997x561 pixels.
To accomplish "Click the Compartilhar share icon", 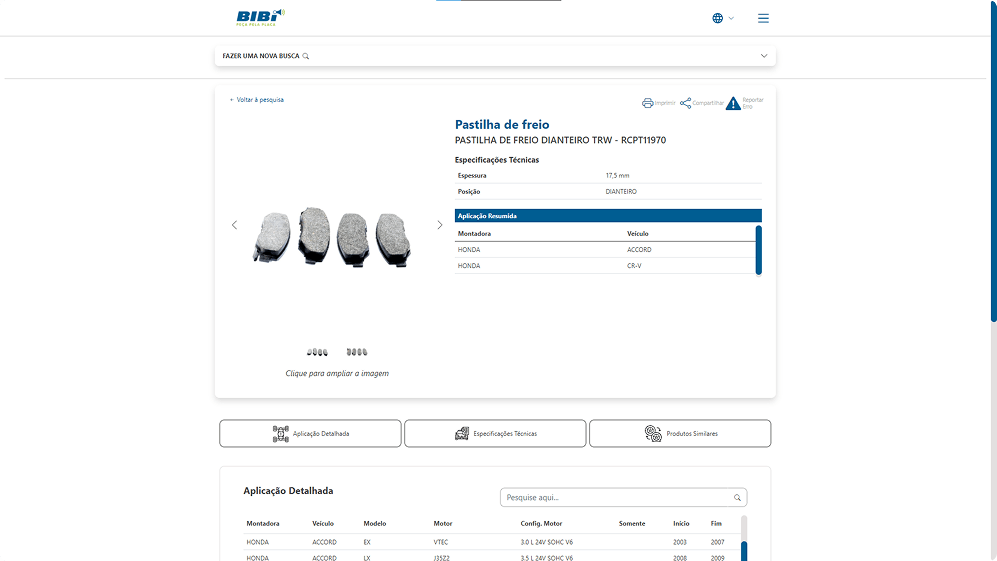I will (x=686, y=103).
